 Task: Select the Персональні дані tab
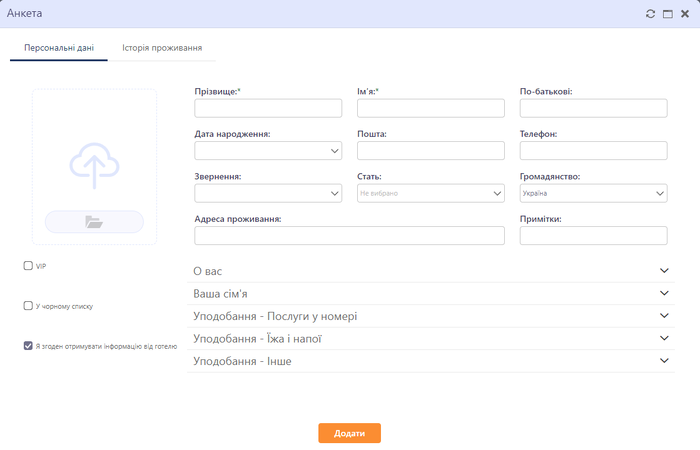59,48
